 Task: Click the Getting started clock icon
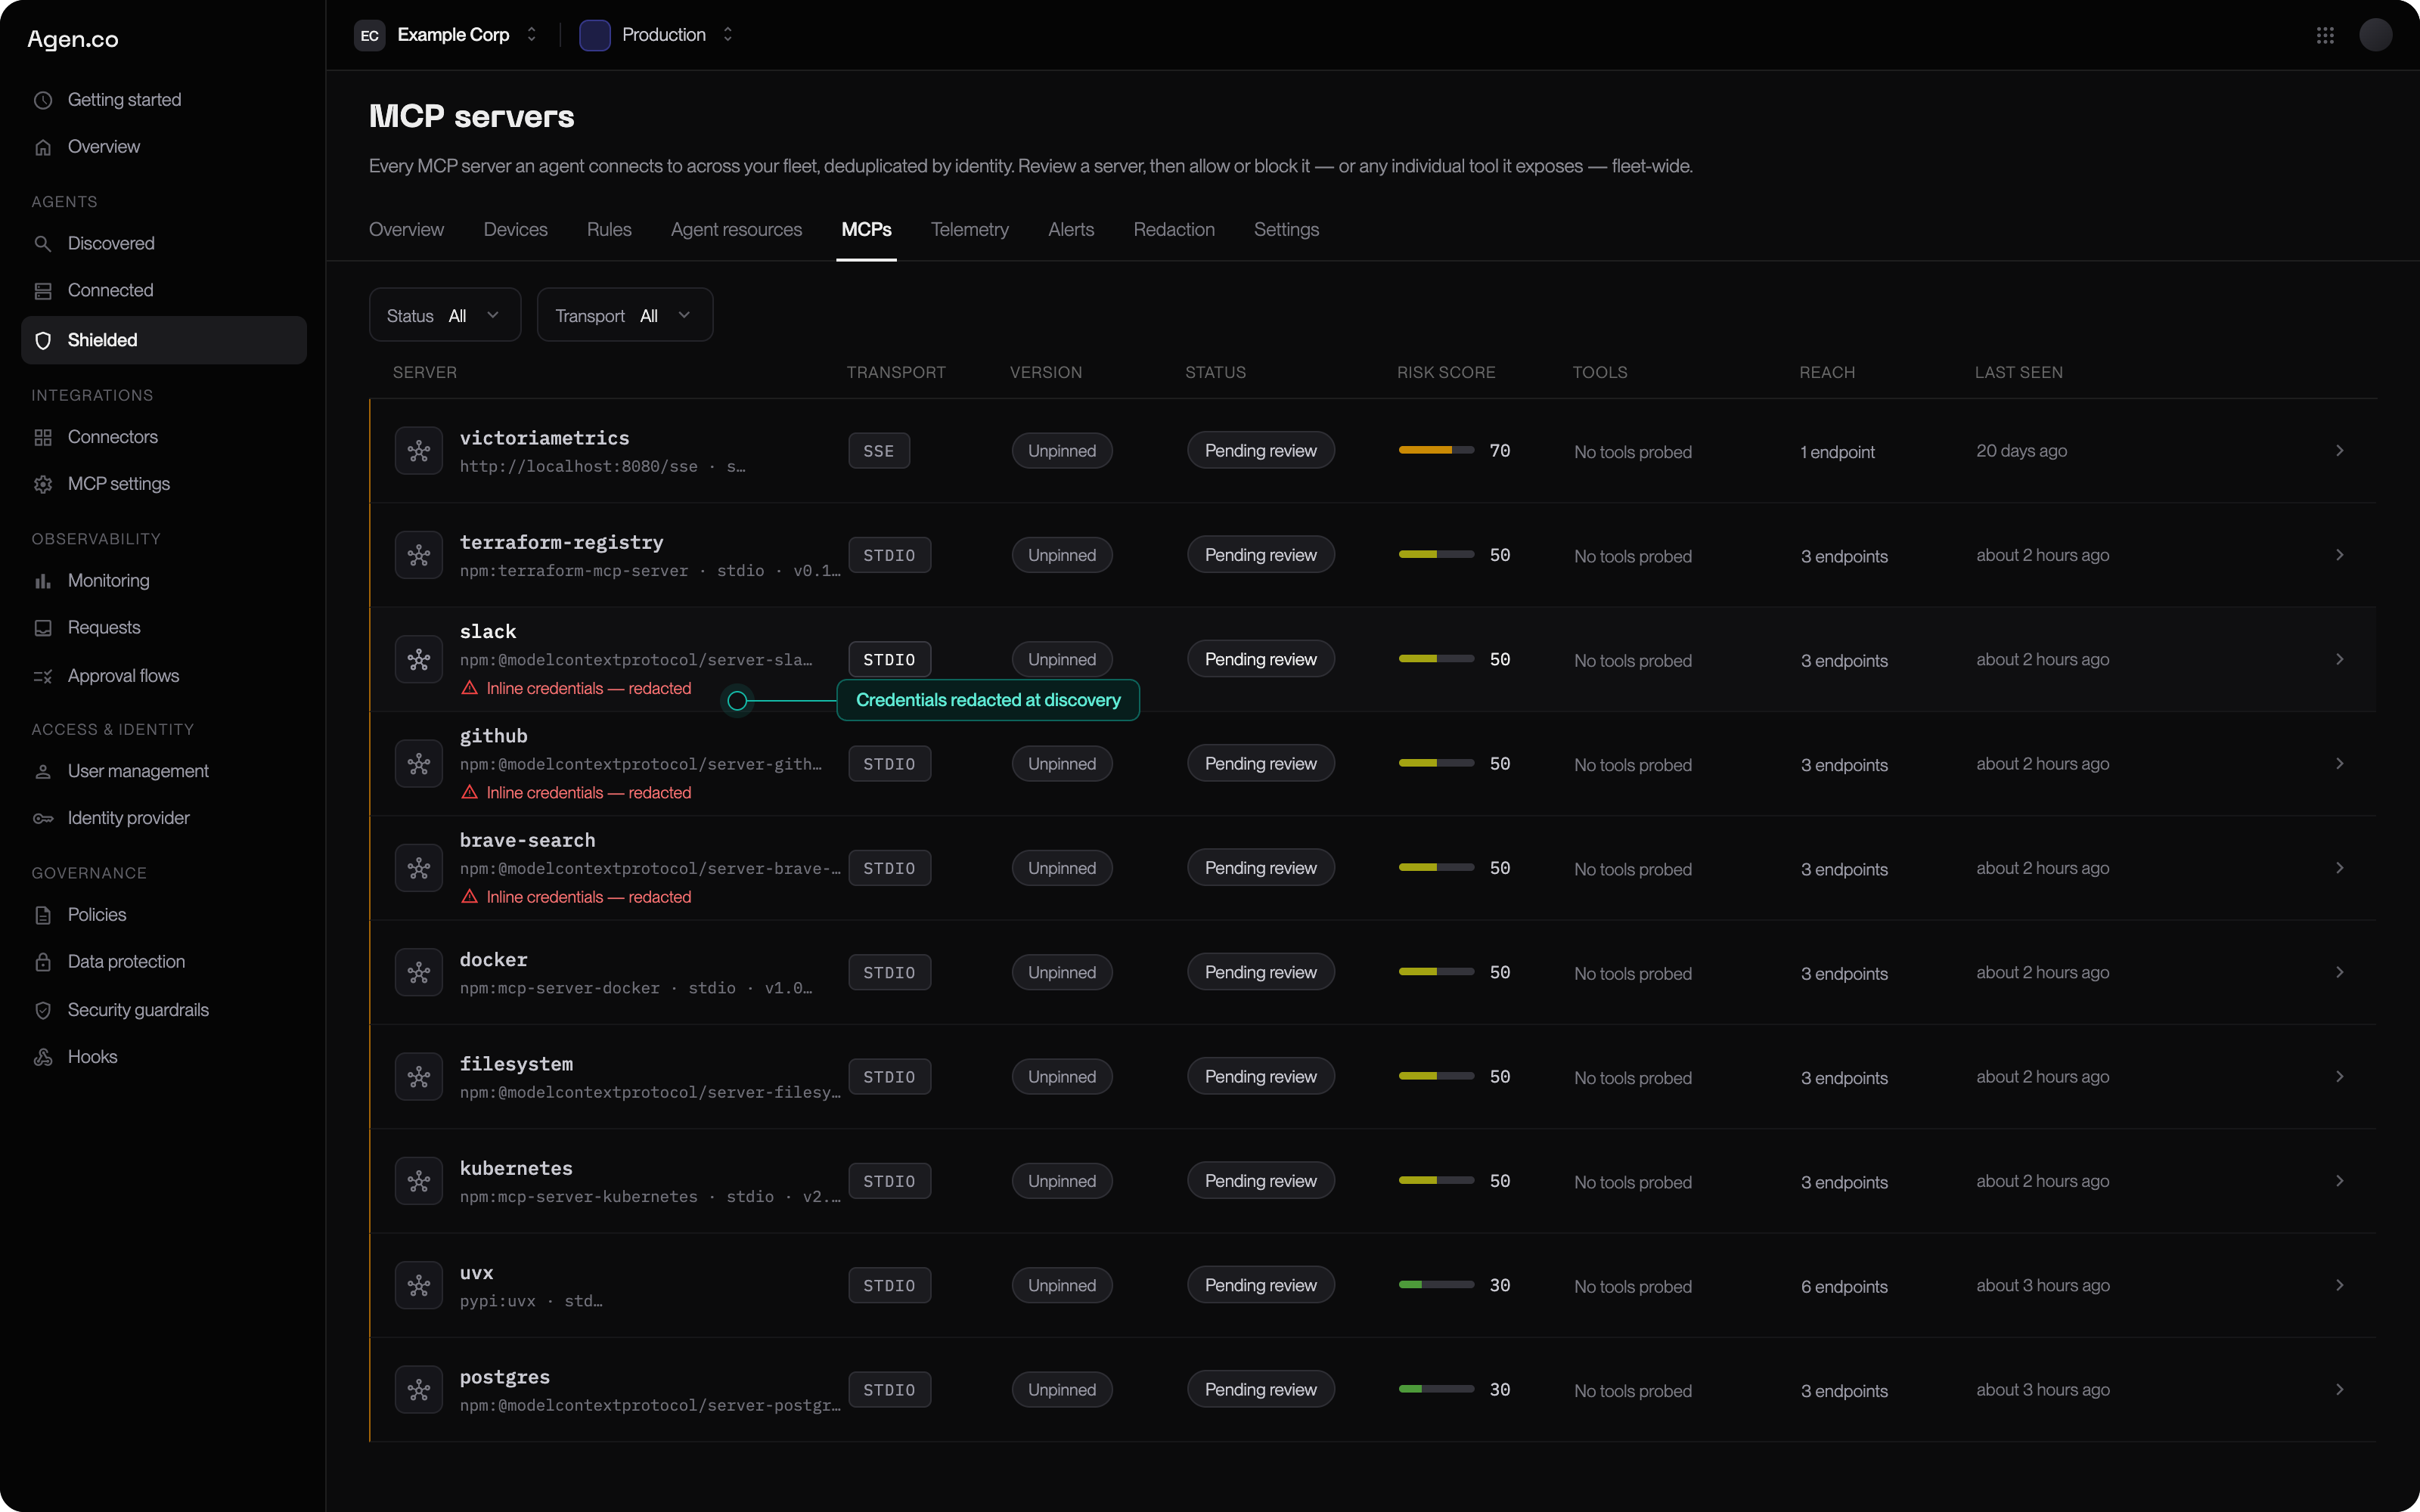coord(43,100)
